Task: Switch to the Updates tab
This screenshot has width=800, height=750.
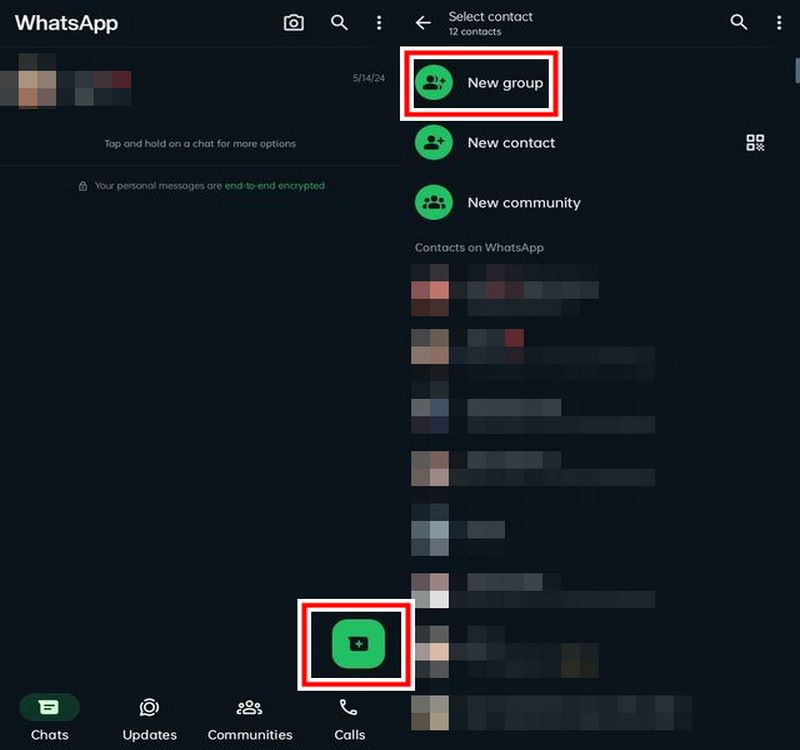Action: click(x=149, y=719)
